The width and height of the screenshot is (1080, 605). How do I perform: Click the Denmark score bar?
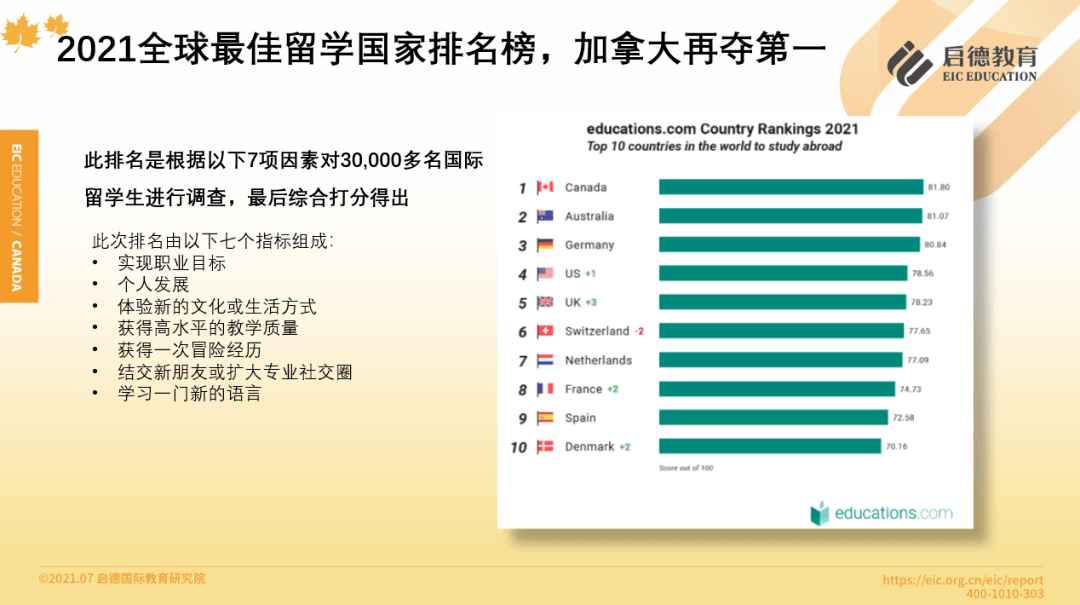pos(769,447)
